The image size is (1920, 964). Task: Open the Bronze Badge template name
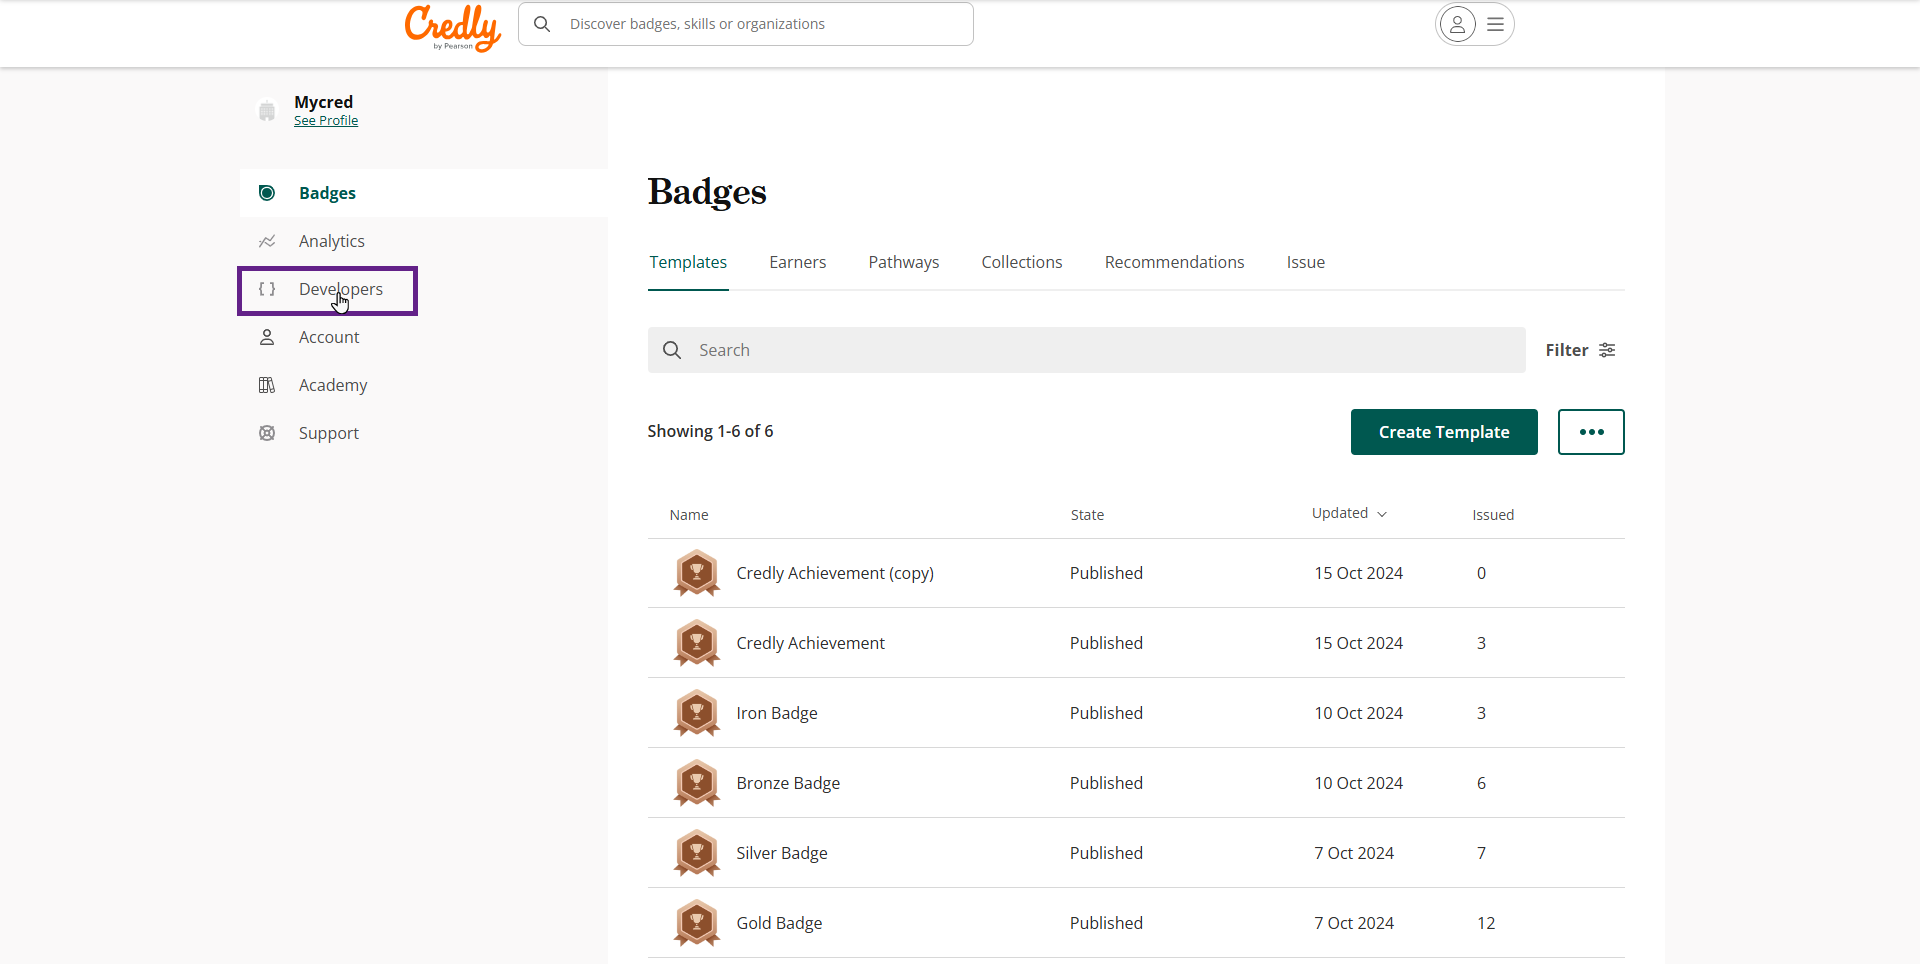(x=788, y=783)
